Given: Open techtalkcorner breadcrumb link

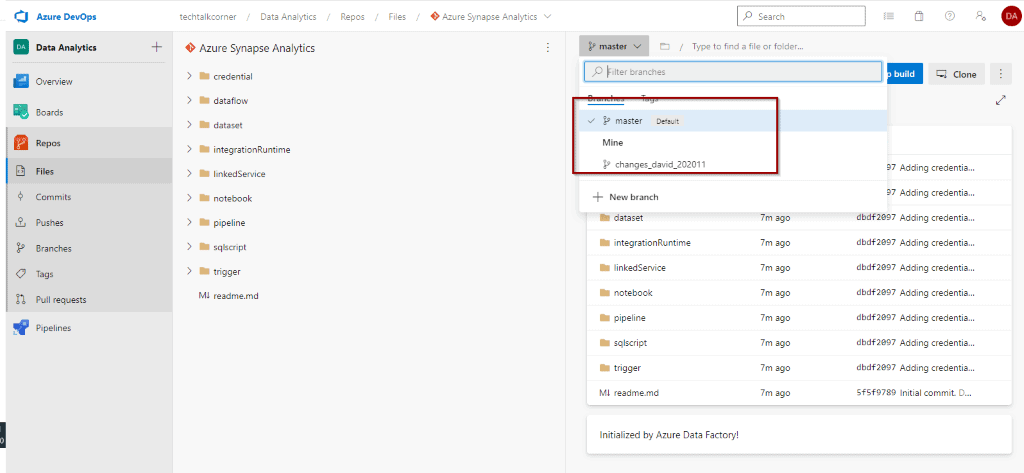Looking at the screenshot, I should click(x=206, y=16).
